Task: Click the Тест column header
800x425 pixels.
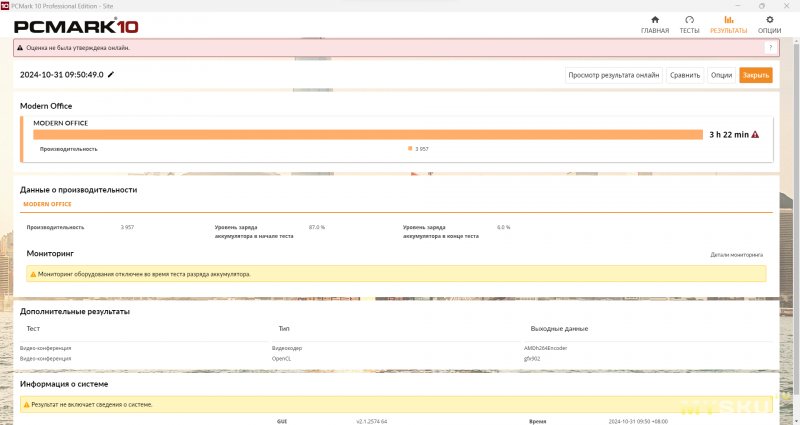Action: (33, 329)
